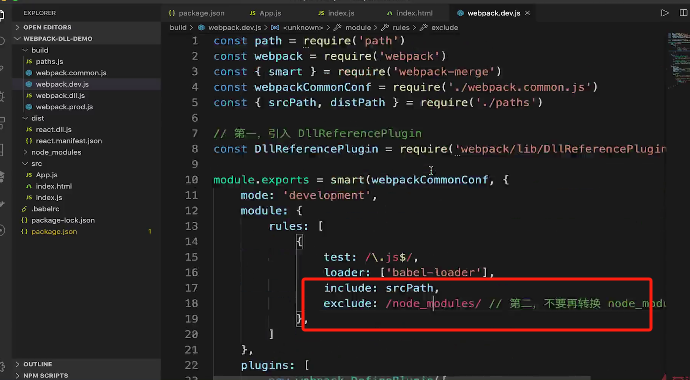Click the 'development' string on line 11

(x=330, y=195)
